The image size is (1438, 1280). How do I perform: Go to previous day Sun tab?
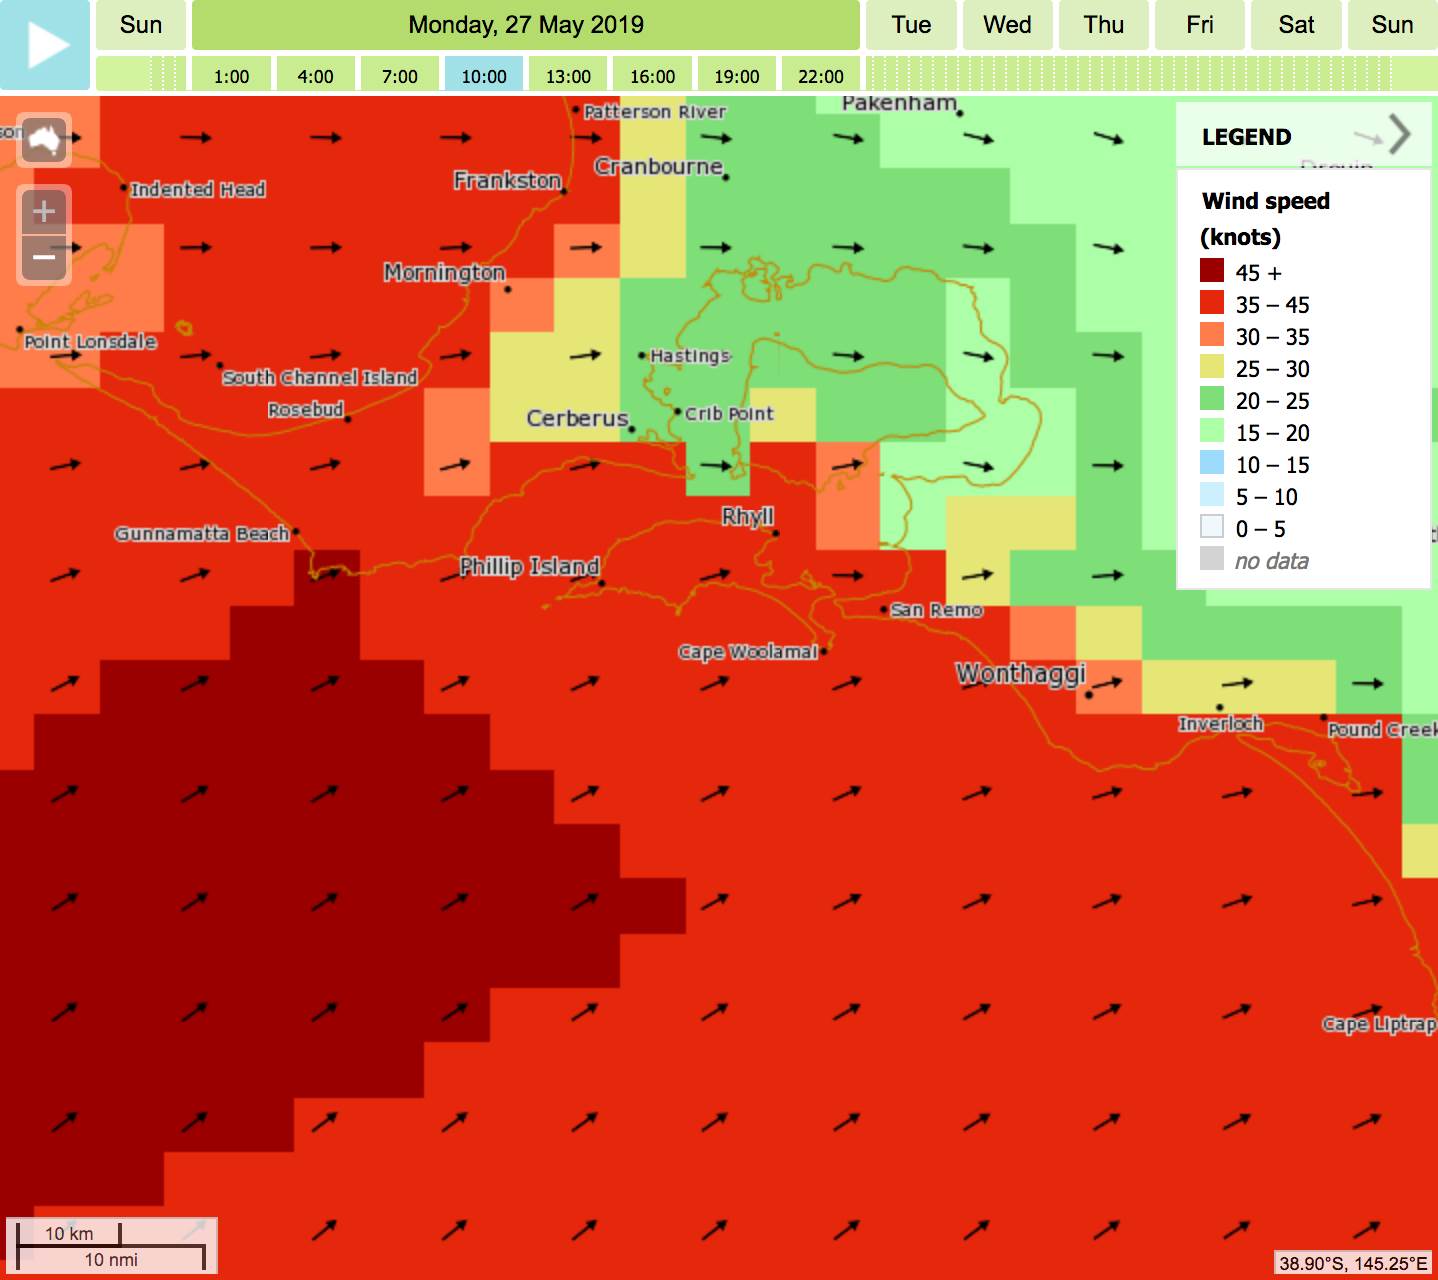pyautogui.click(x=141, y=25)
